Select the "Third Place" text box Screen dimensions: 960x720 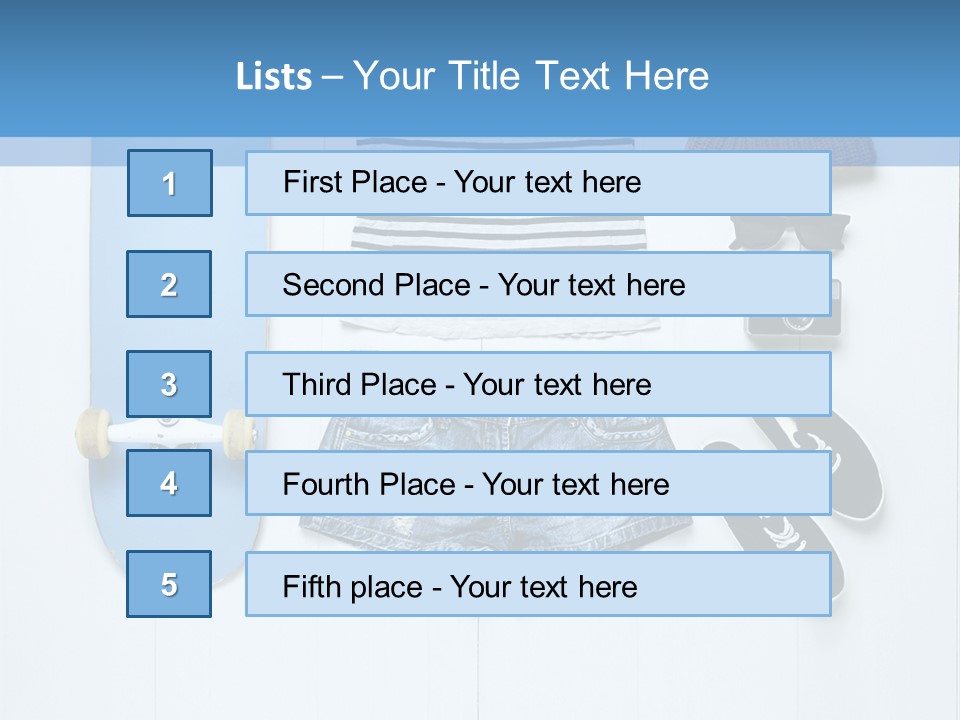[x=538, y=384]
